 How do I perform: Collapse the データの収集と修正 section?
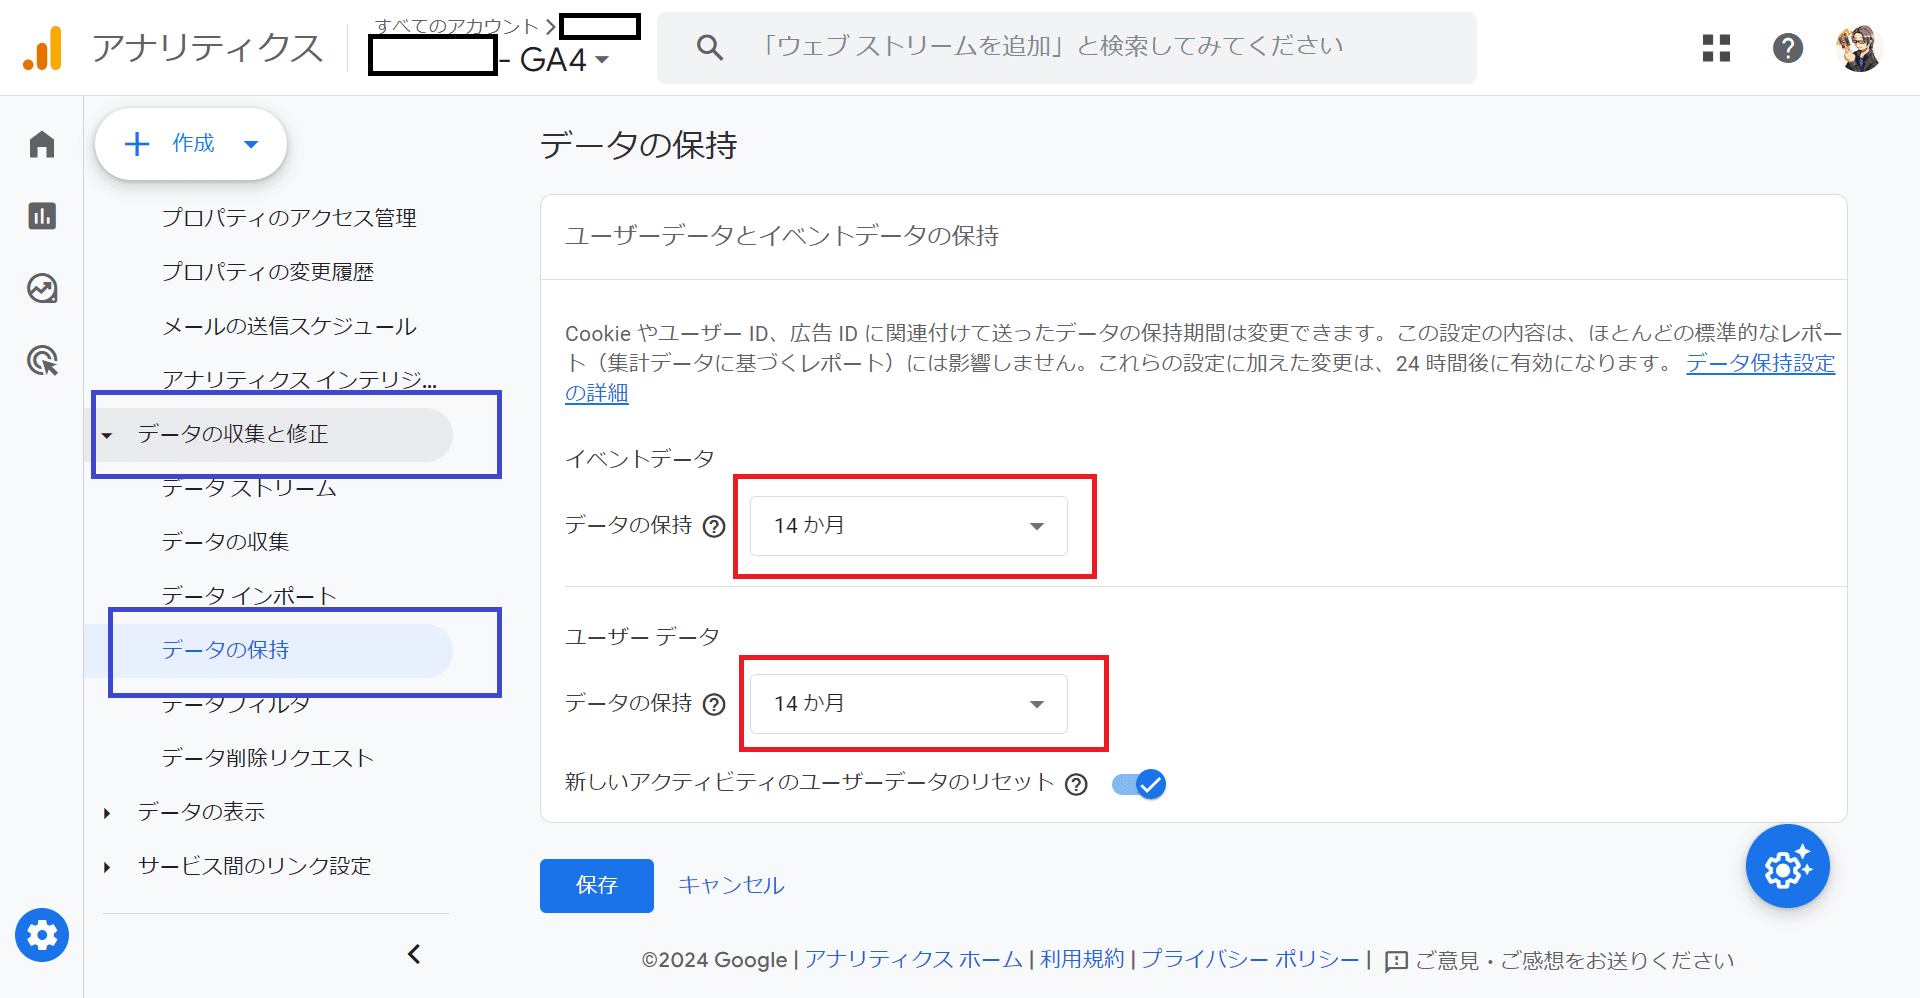tap(107, 435)
